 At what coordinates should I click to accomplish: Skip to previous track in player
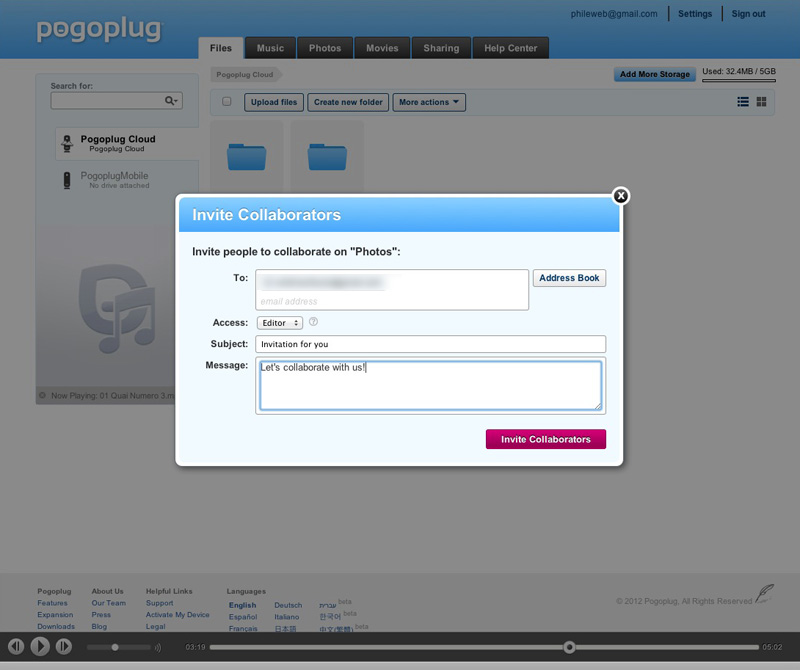[x=16, y=647]
